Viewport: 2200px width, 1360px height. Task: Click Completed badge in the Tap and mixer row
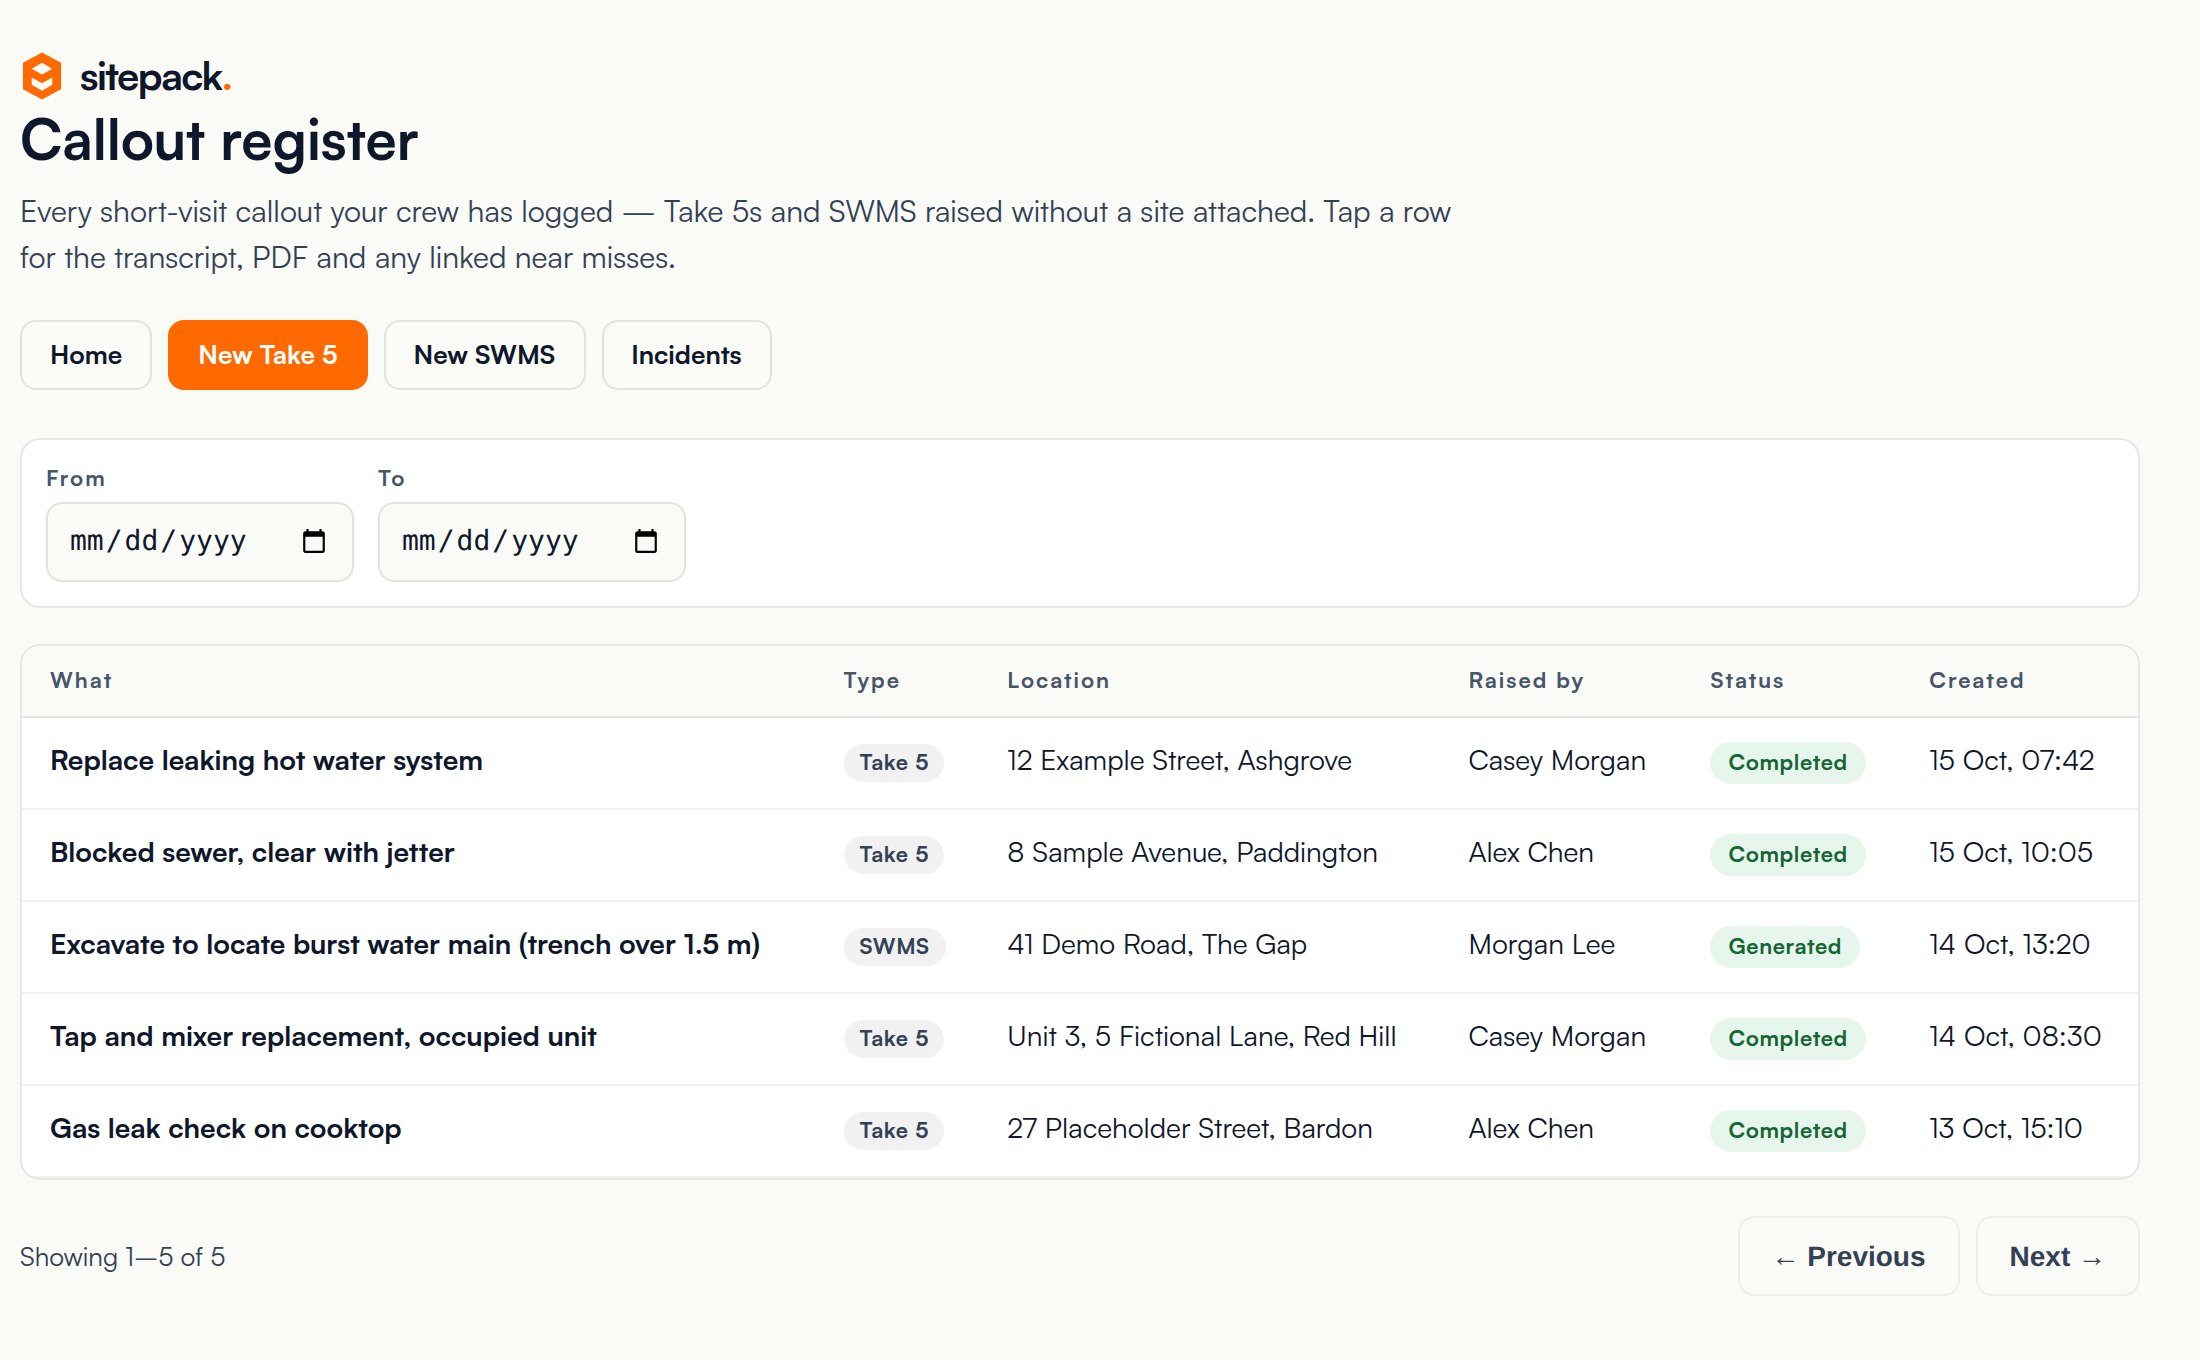click(1787, 1038)
